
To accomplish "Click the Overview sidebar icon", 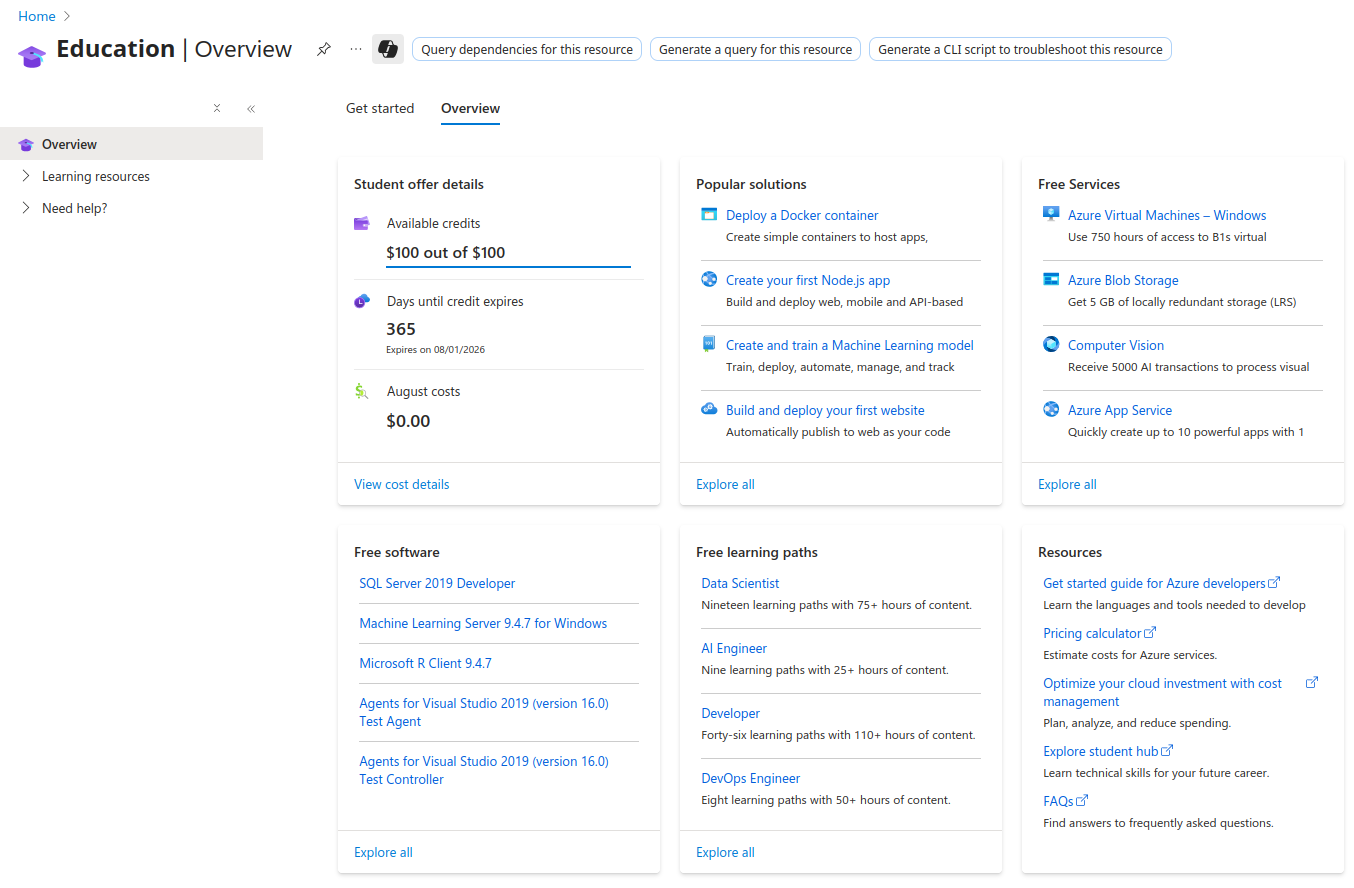I will coord(26,144).
